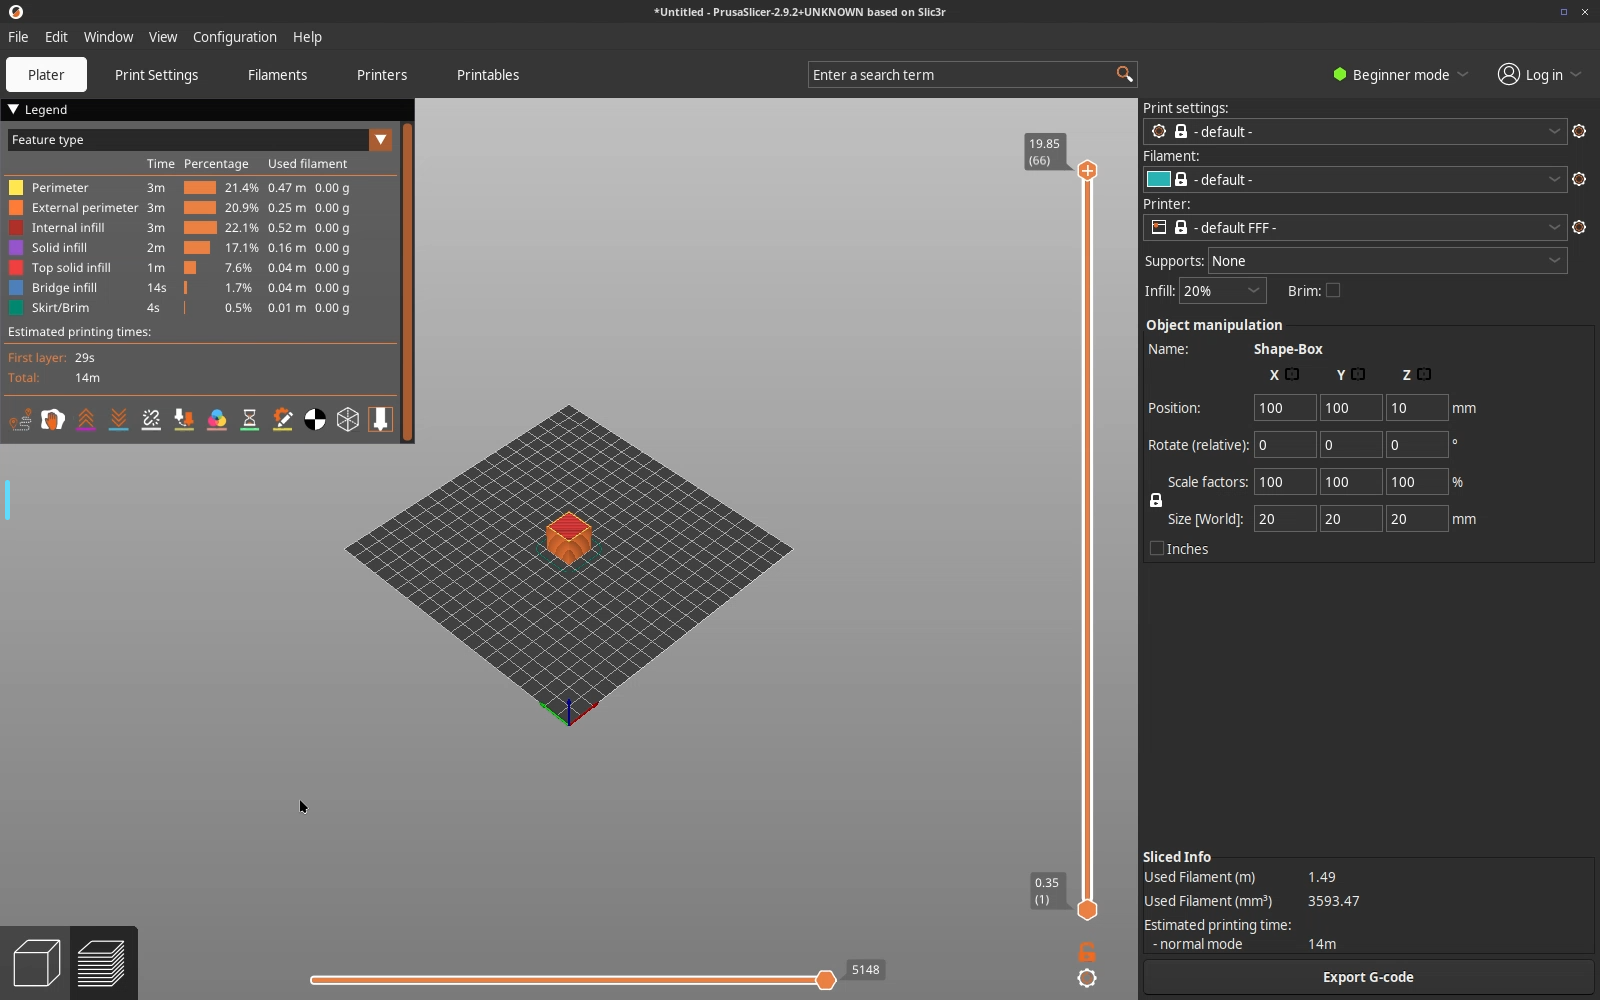
Task: Toggle custom G-codes visibility icon
Action: click(x=283, y=420)
